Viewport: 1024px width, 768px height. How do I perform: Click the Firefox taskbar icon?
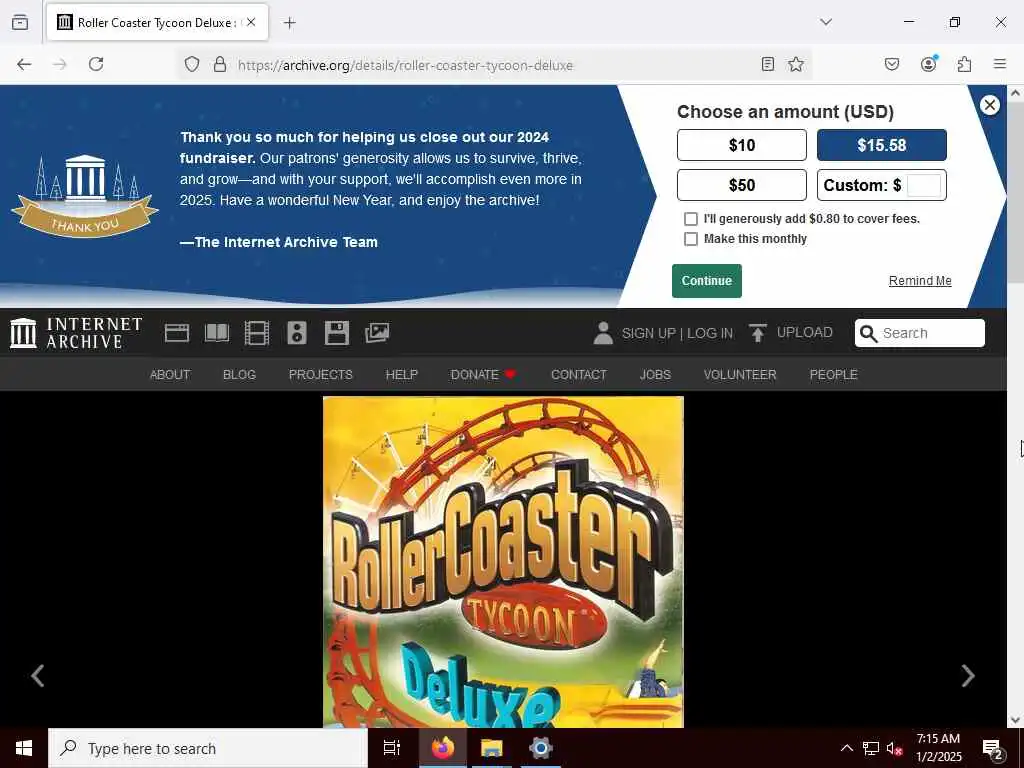coord(442,748)
